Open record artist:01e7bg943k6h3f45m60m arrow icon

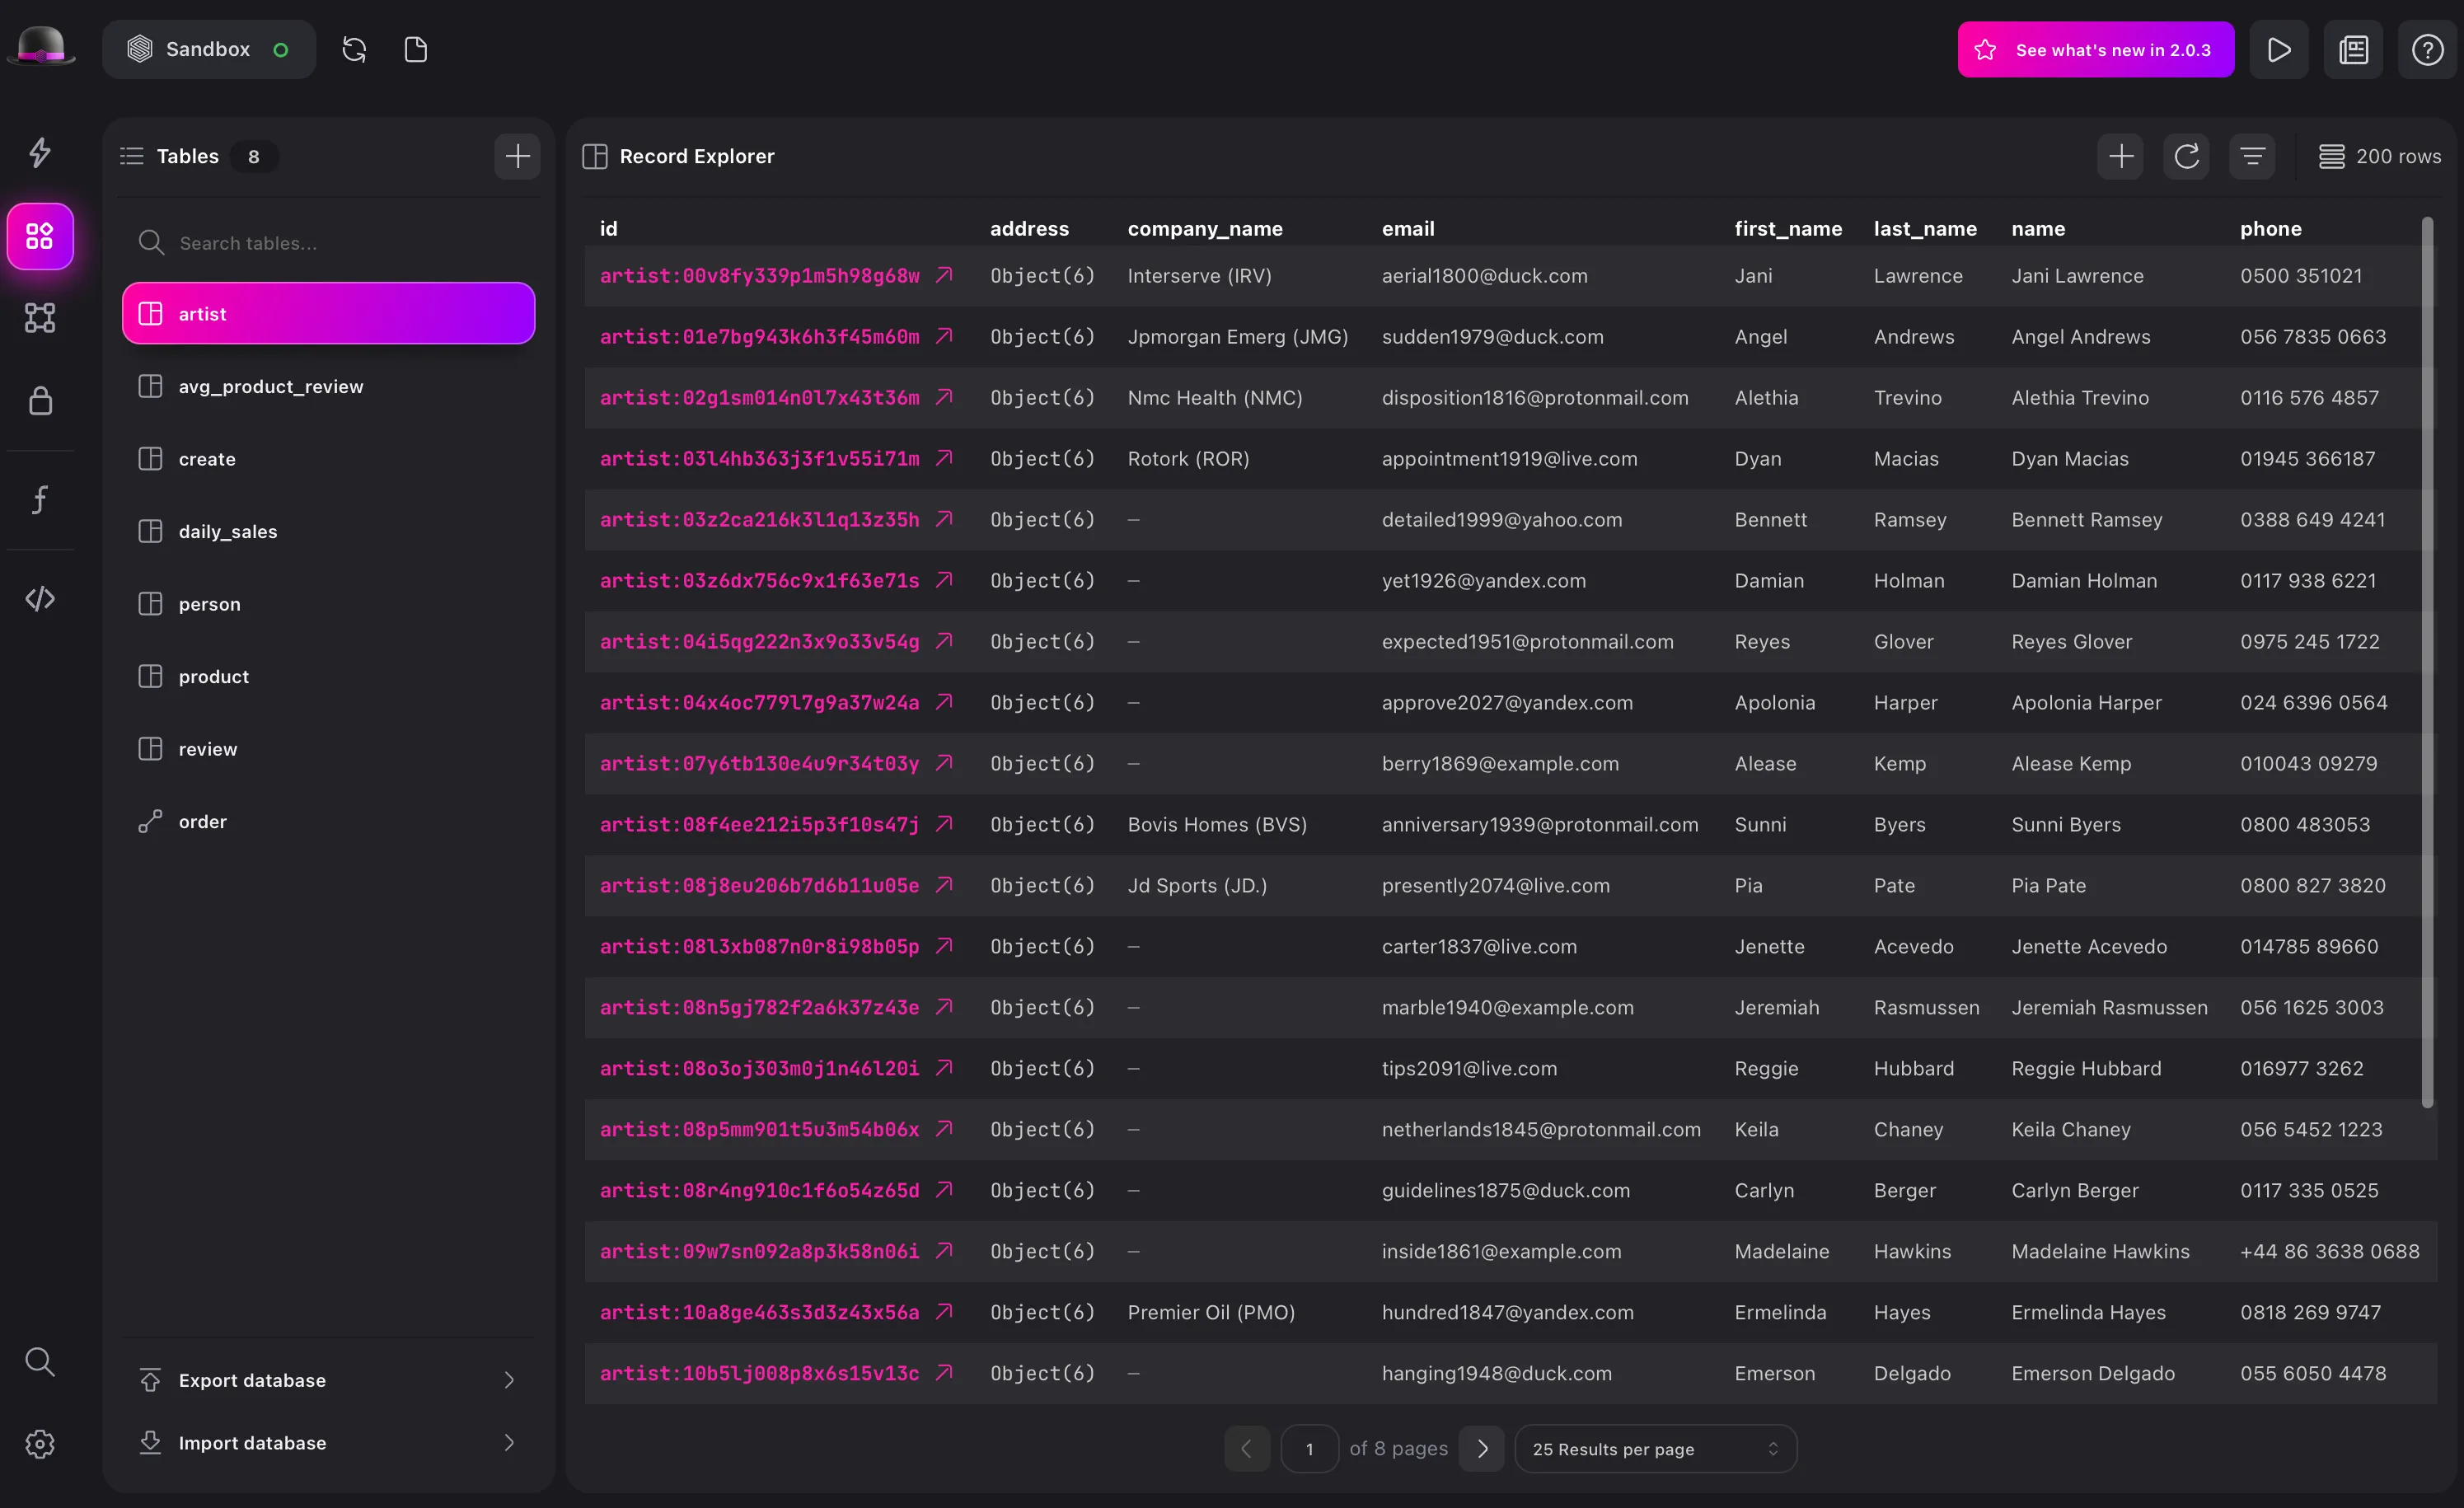[x=944, y=336]
